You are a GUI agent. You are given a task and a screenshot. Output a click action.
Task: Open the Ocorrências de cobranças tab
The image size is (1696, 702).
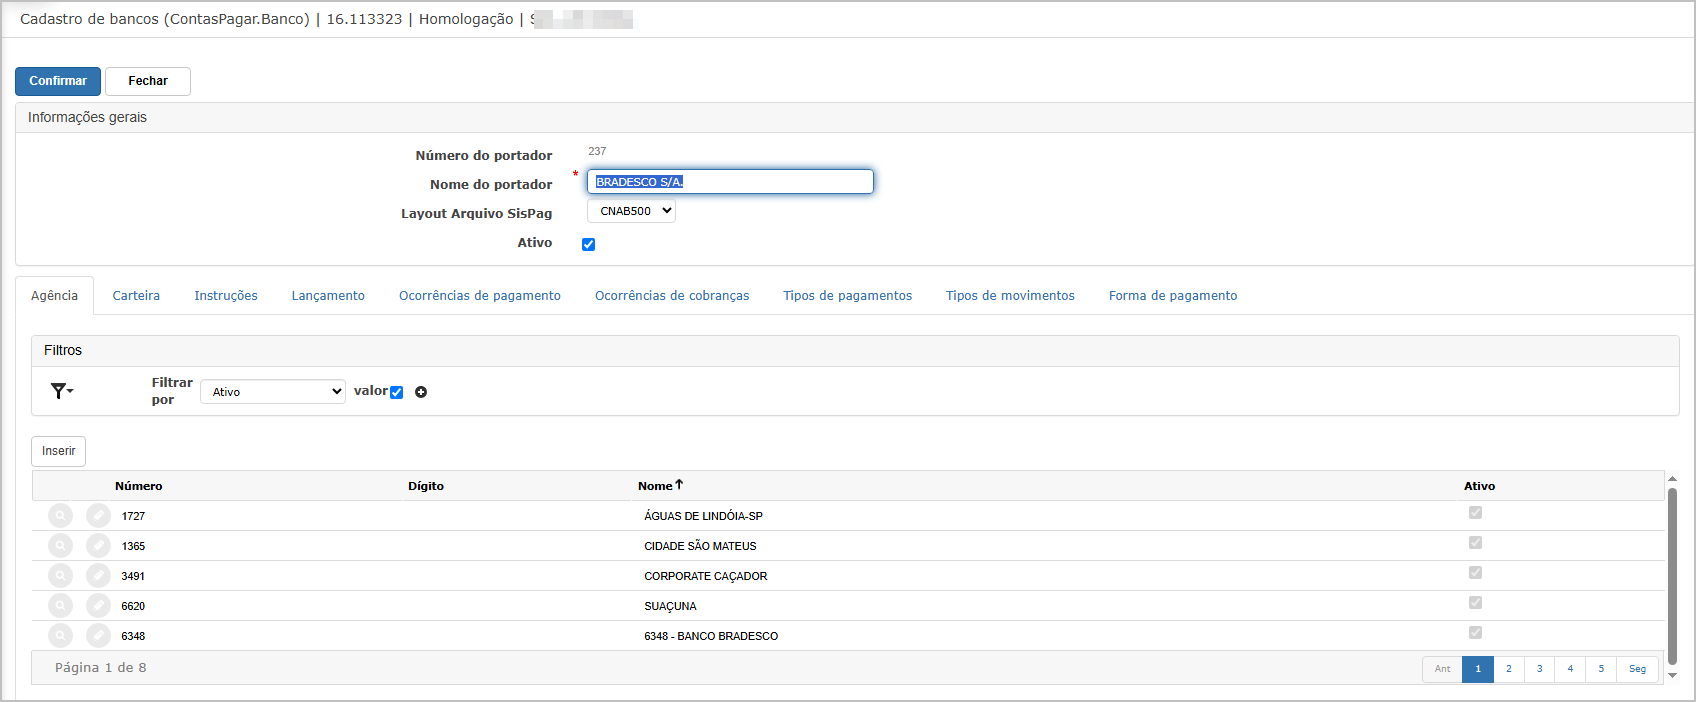tap(672, 296)
